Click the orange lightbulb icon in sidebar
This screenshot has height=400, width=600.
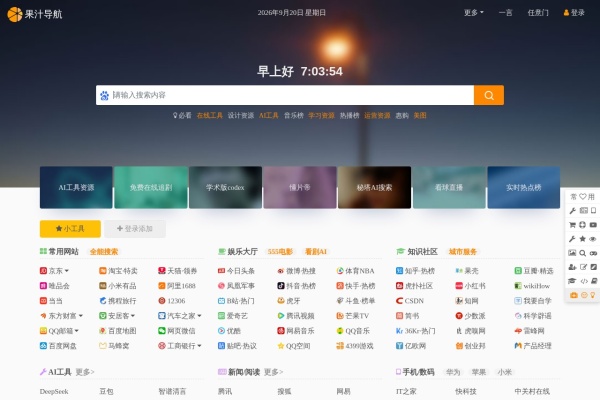pyautogui.click(x=593, y=295)
